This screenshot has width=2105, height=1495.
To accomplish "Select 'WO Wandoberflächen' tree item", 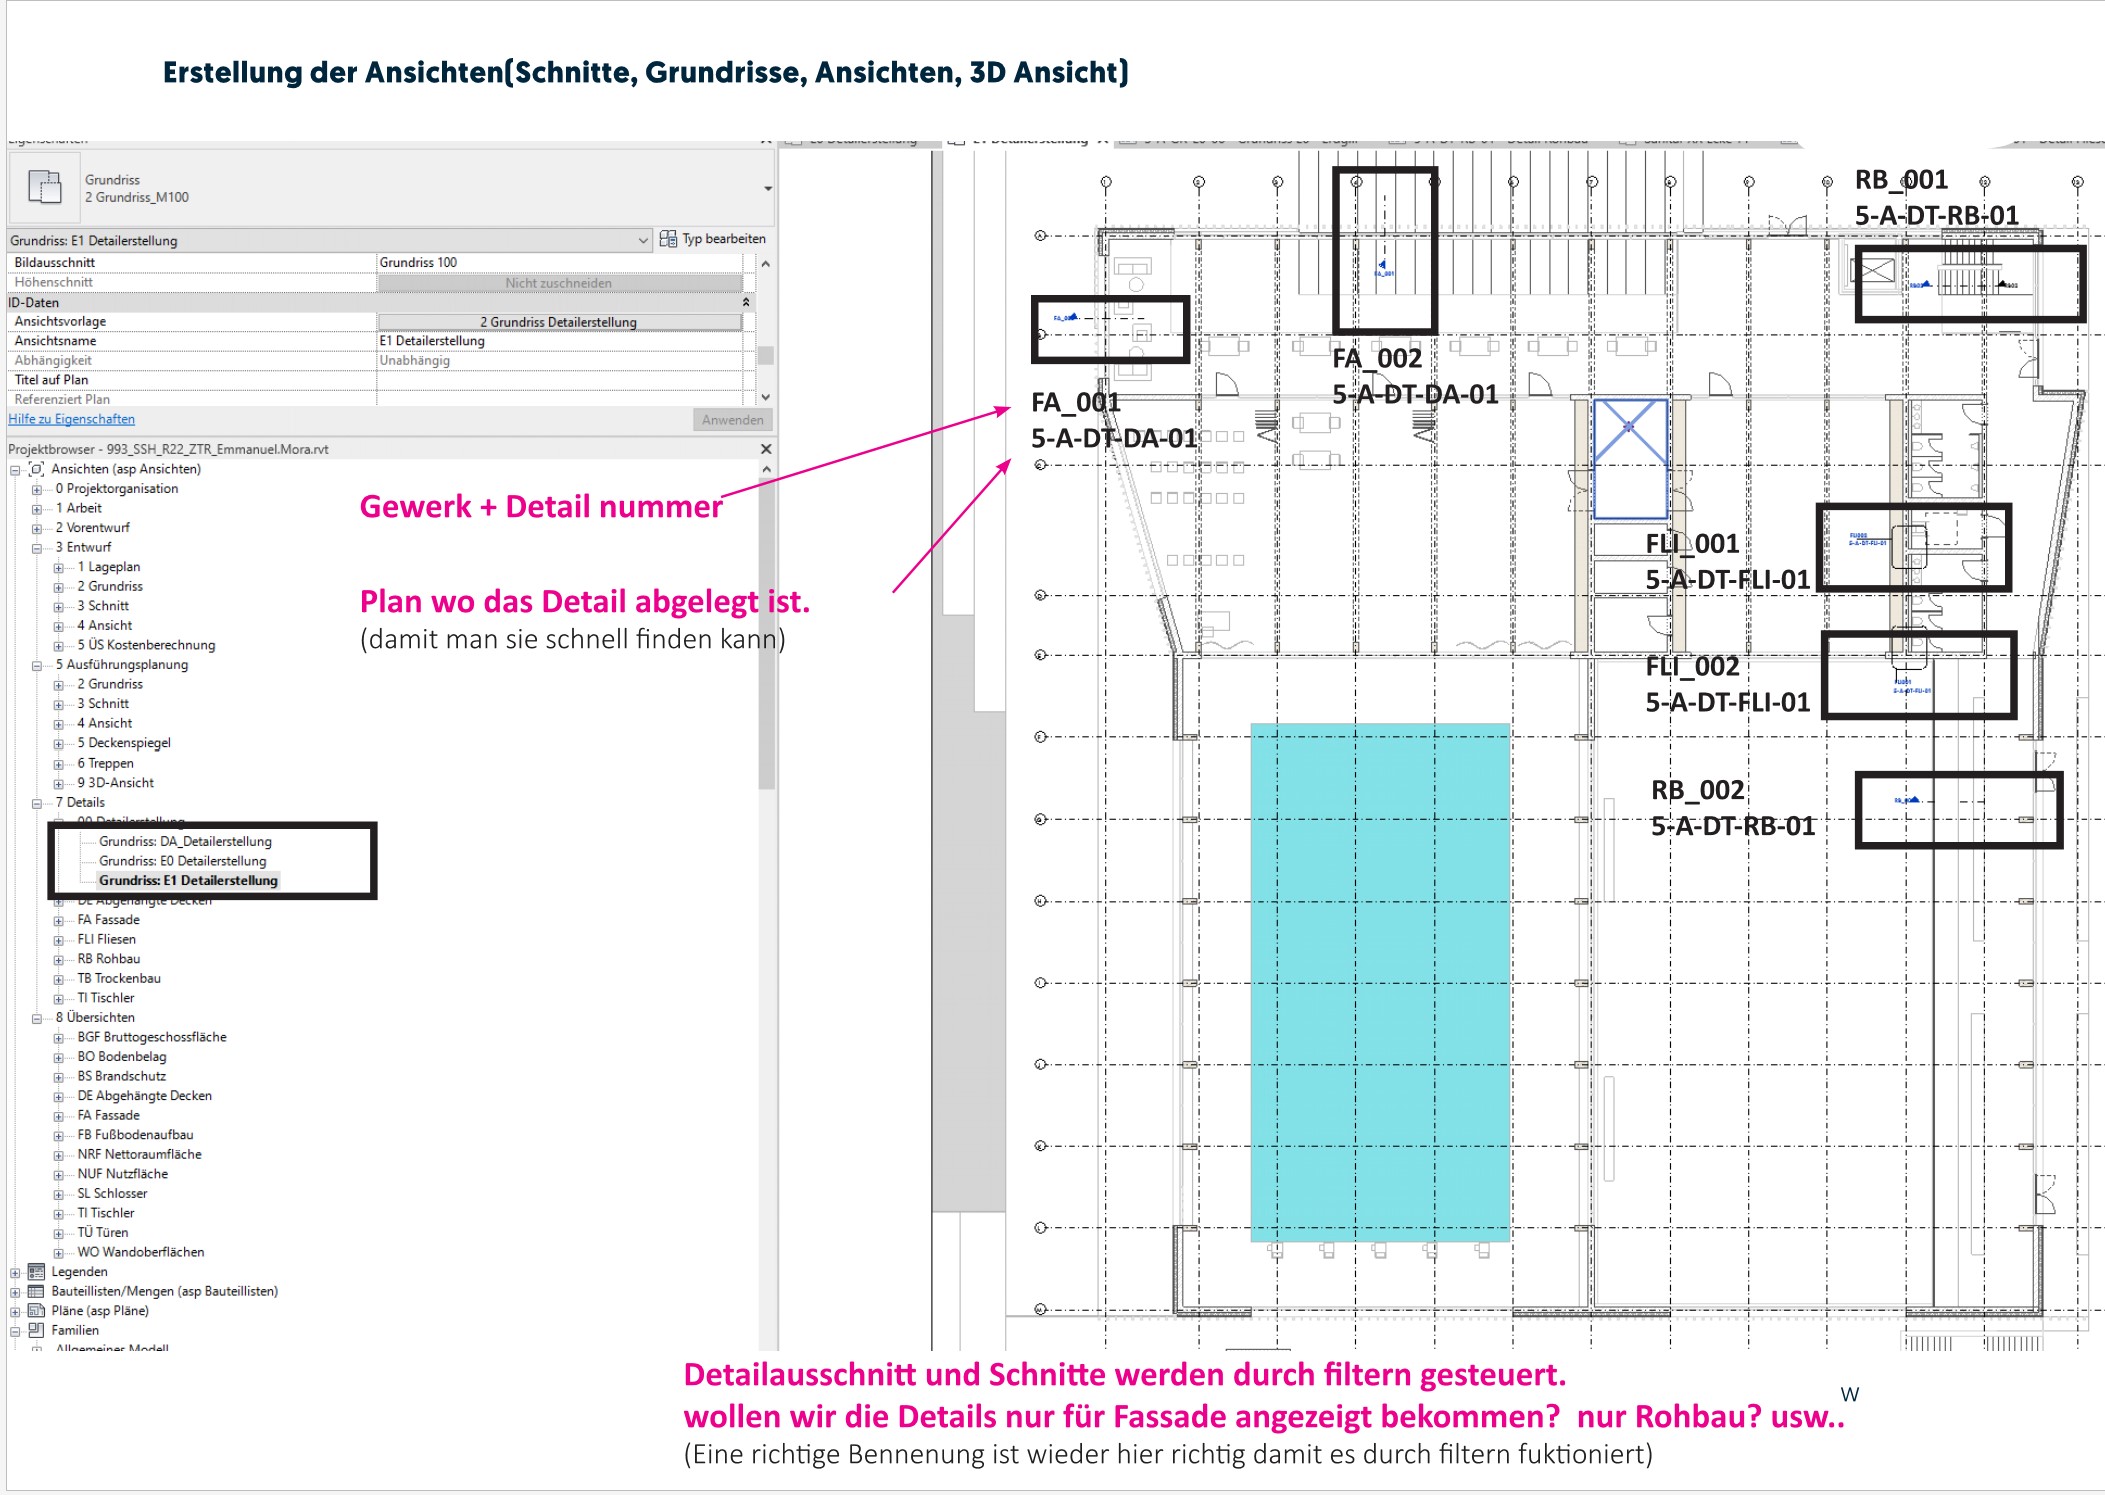I will click(x=140, y=1252).
